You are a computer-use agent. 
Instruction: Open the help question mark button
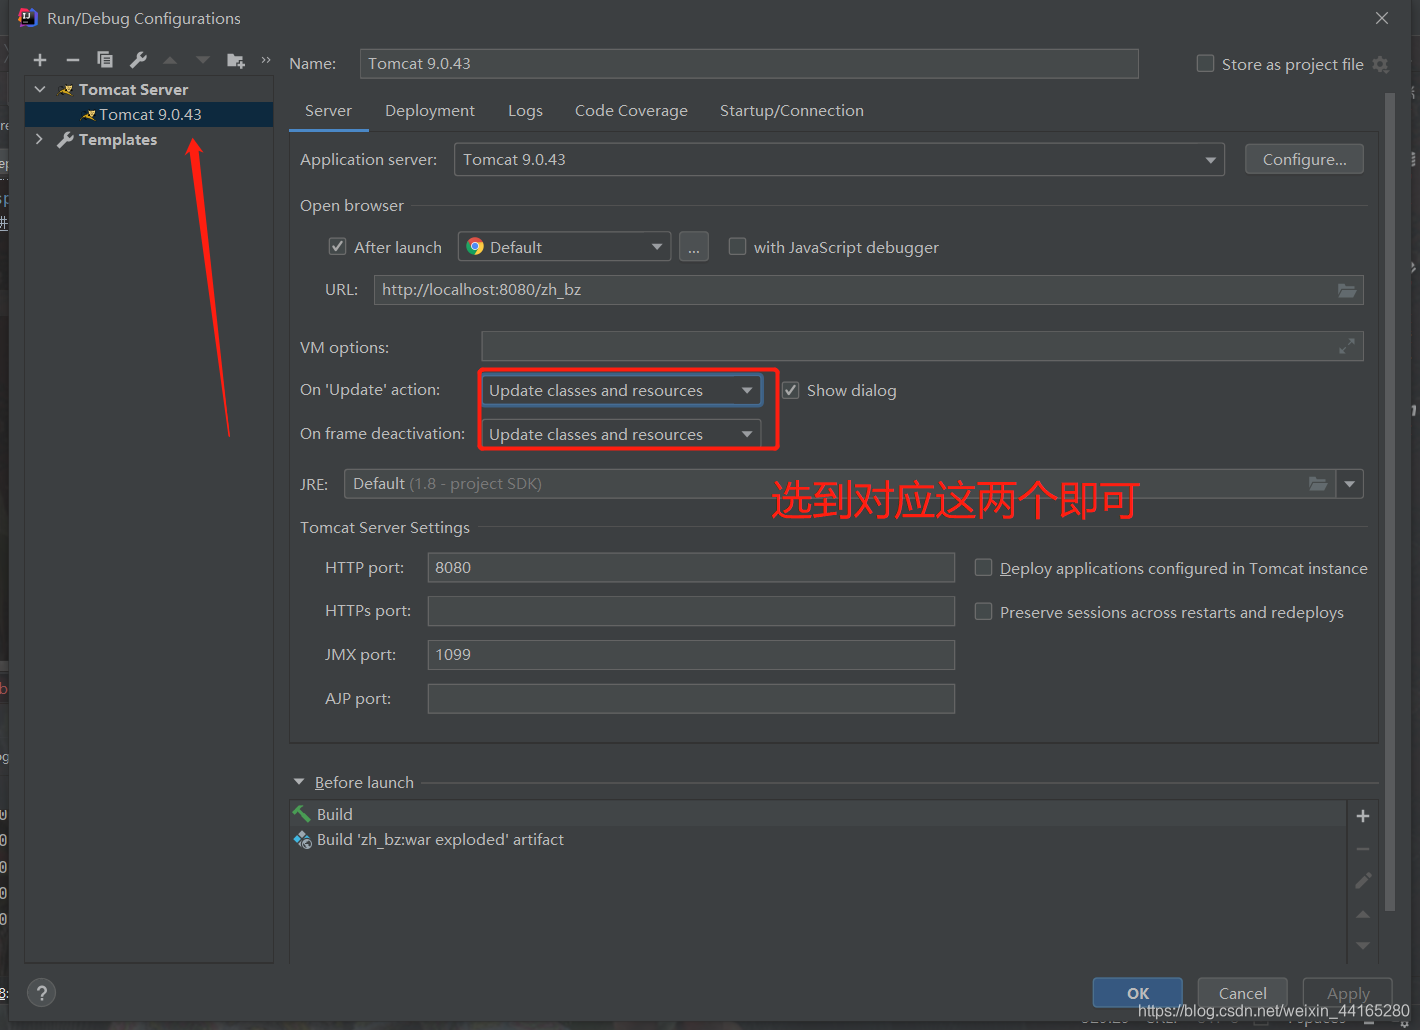point(41,993)
